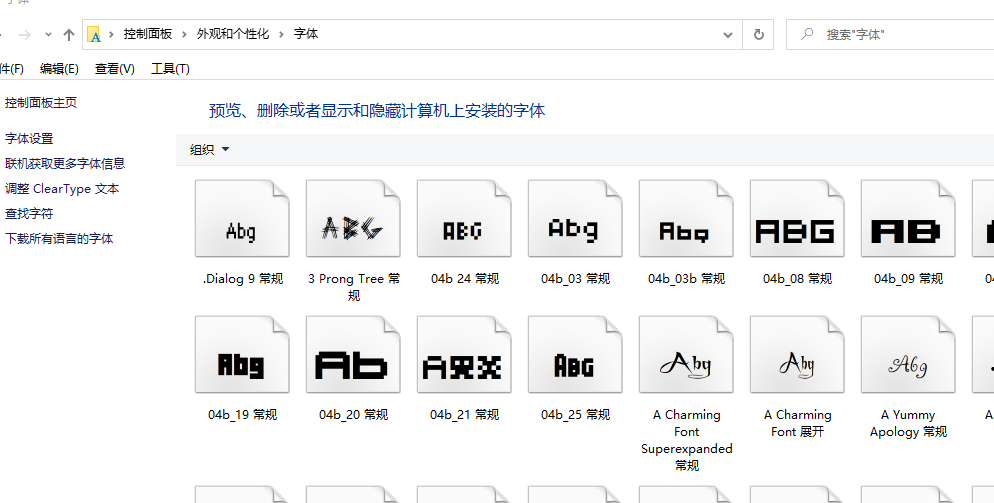Image resolution: width=994 pixels, height=503 pixels.
Task: Expand chevron after 外观和个性化 breadcrumb
Action: pos(281,34)
